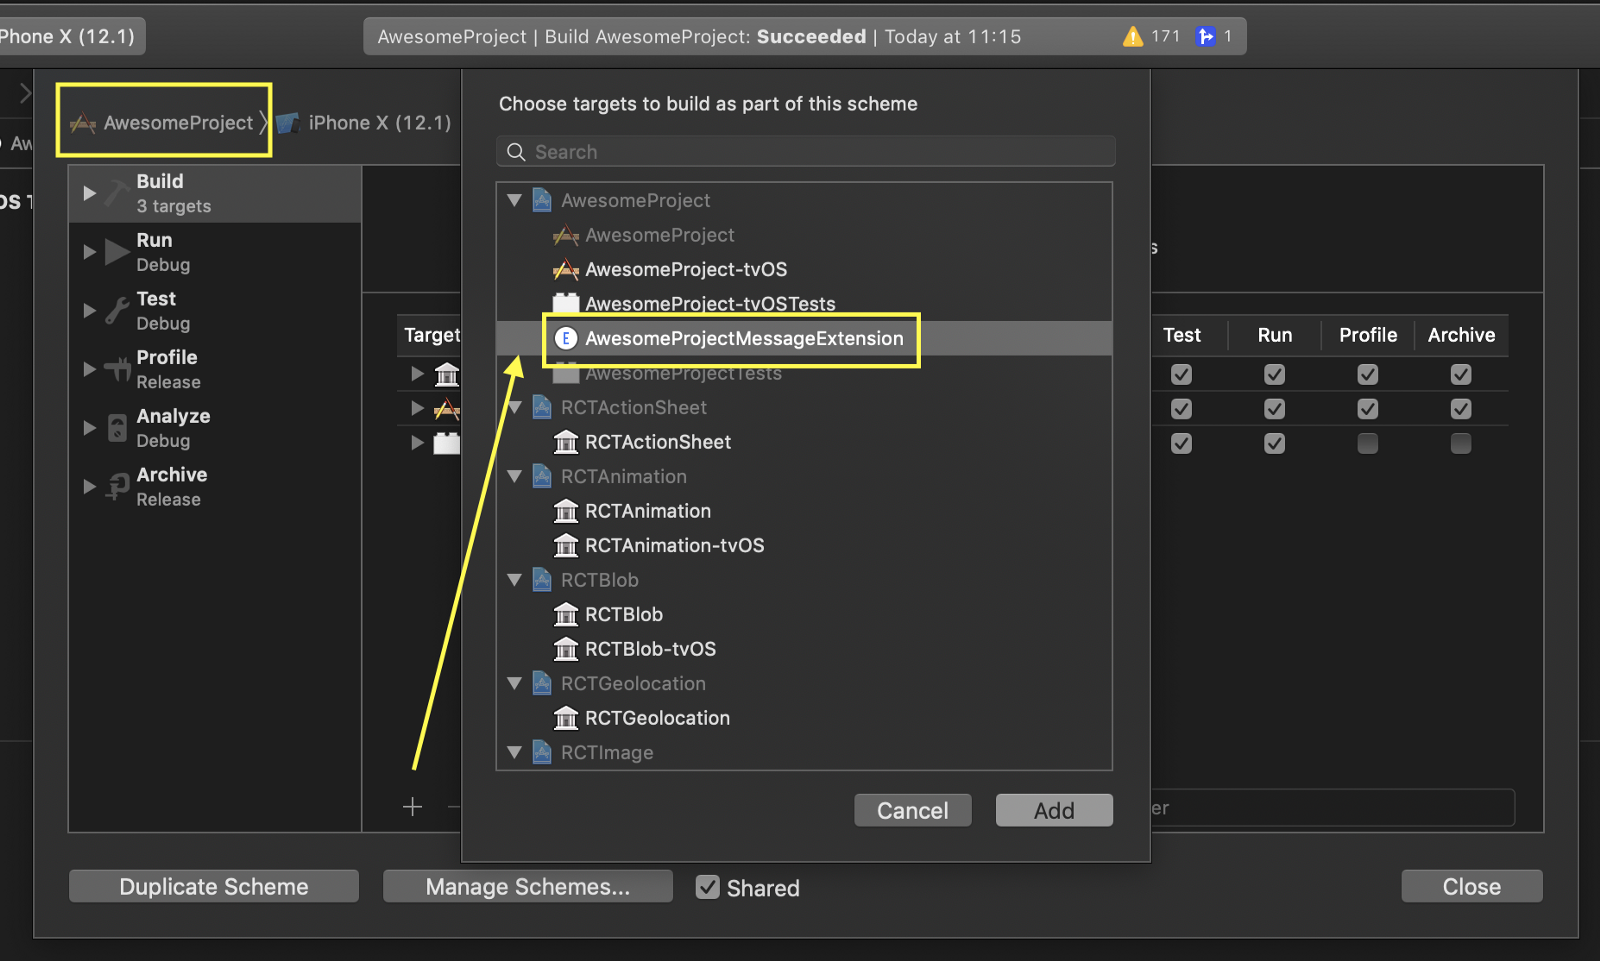Click the blue analyzer issue icon
Viewport: 1600px width, 961px height.
(x=1206, y=37)
